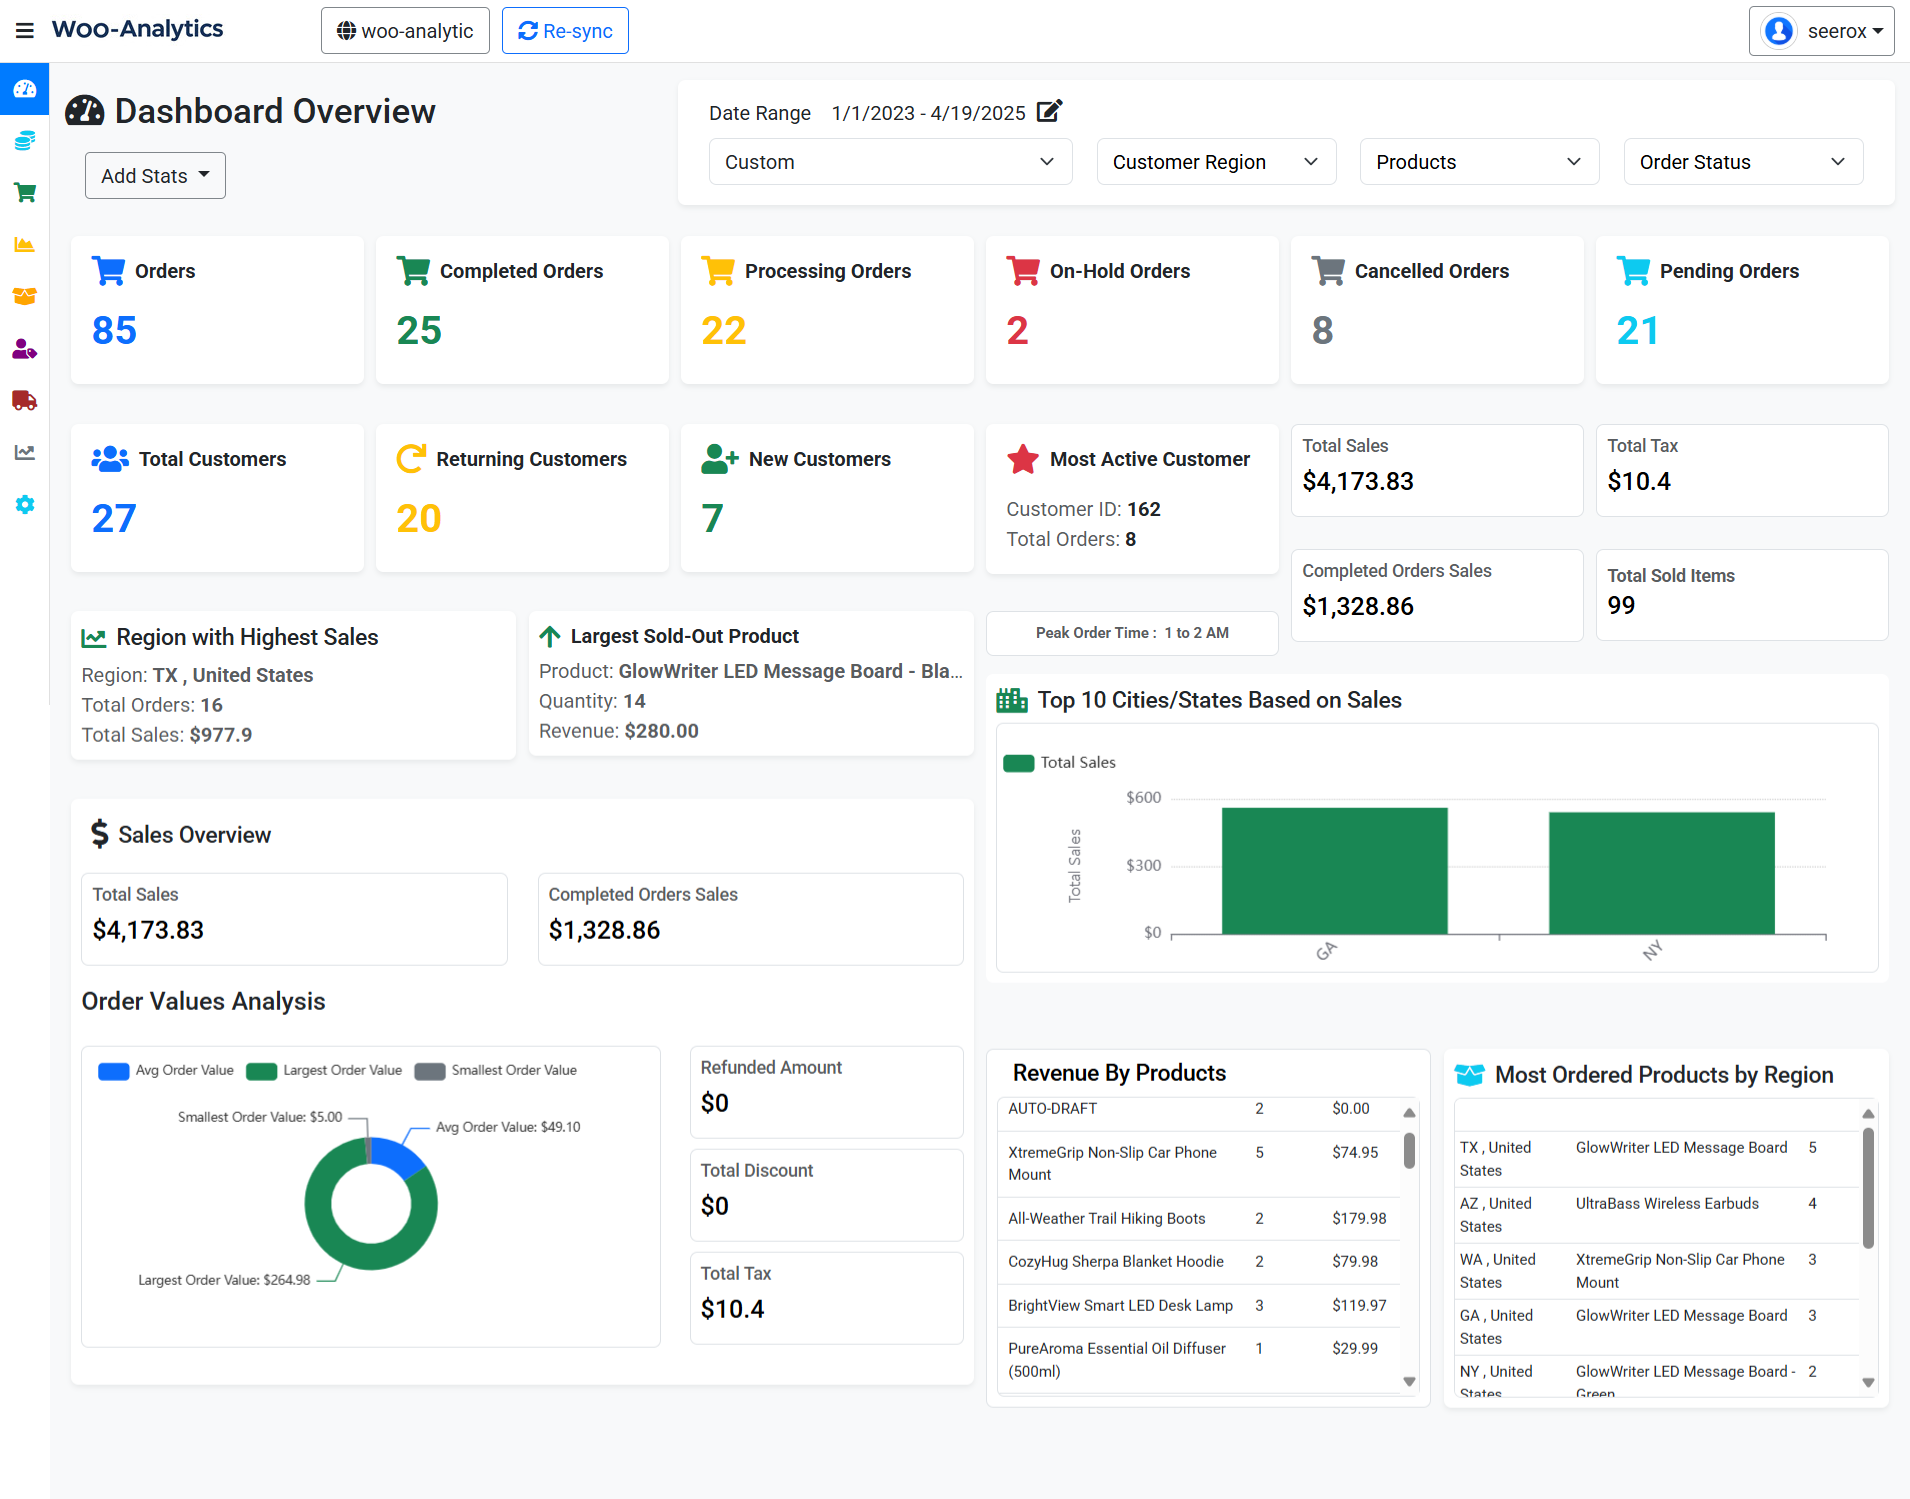1910x1499 pixels.
Task: Select the purple customers icon in sidebar
Action: coord(24,349)
